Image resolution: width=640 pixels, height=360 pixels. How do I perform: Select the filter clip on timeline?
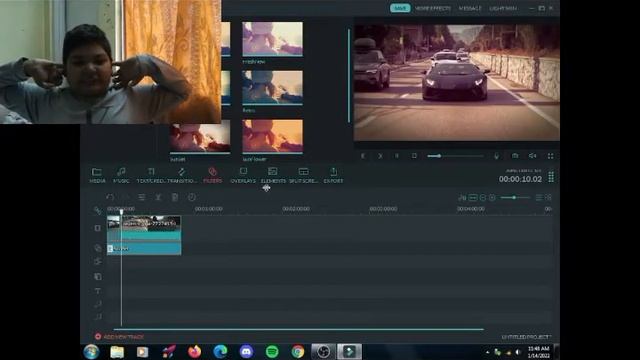(x=144, y=249)
